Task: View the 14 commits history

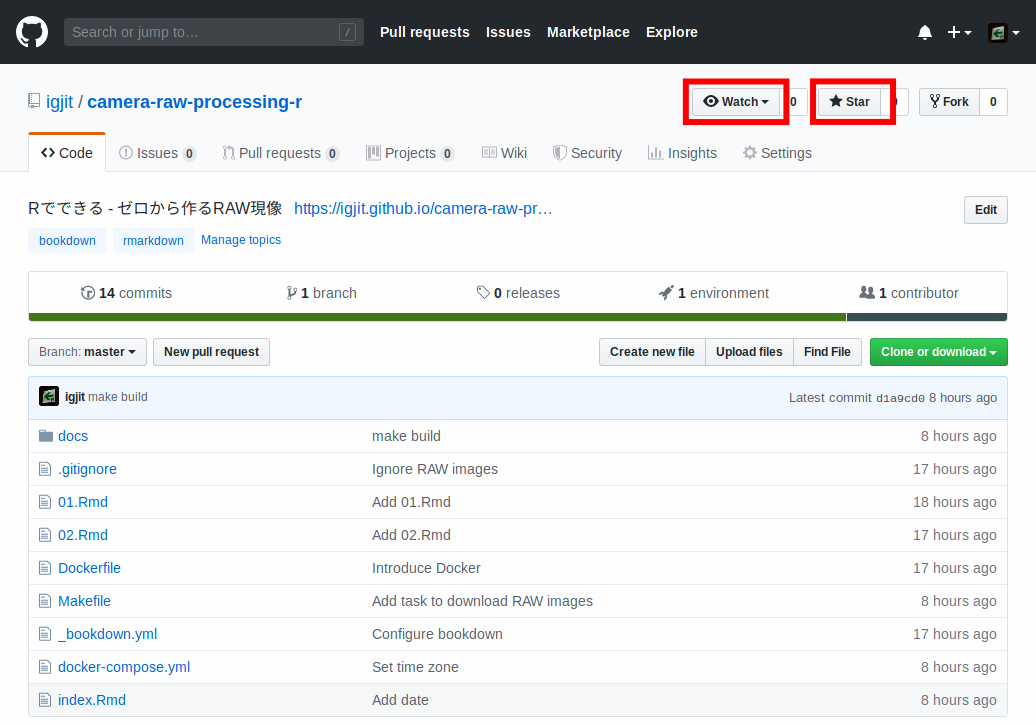Action: click(x=126, y=293)
